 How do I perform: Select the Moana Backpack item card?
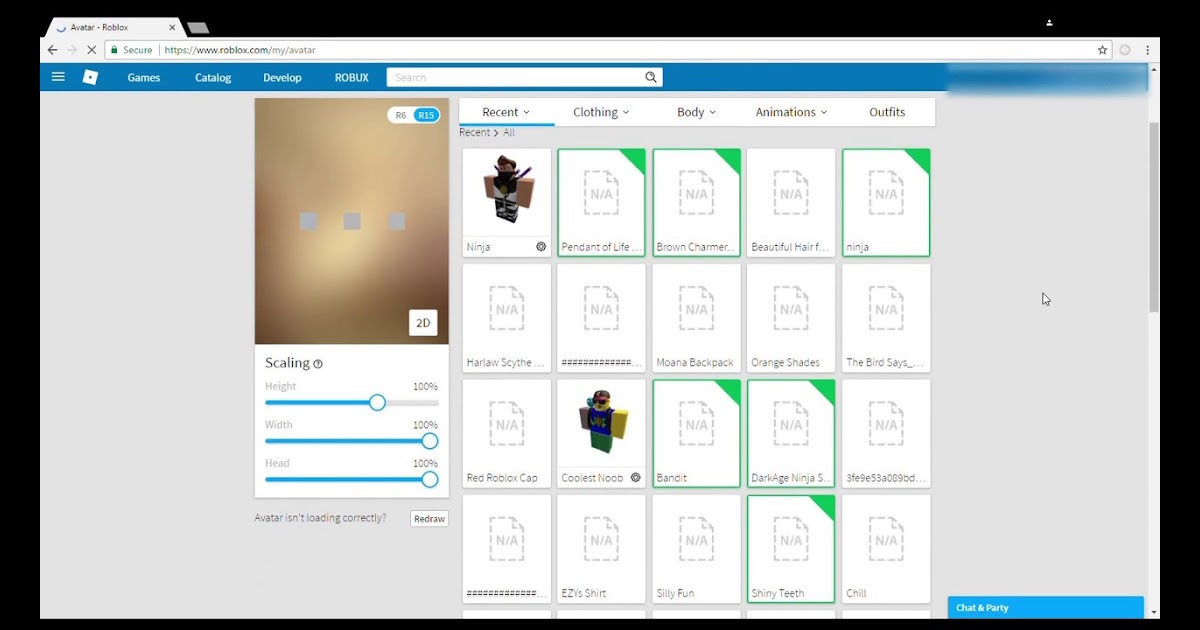(x=696, y=318)
